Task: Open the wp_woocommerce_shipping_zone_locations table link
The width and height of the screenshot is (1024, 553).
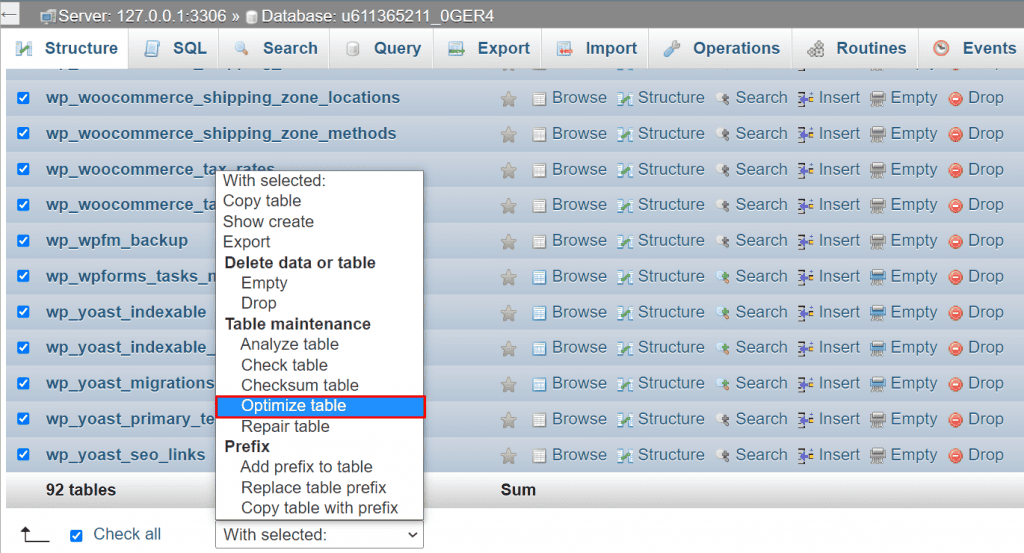Action: coord(223,98)
